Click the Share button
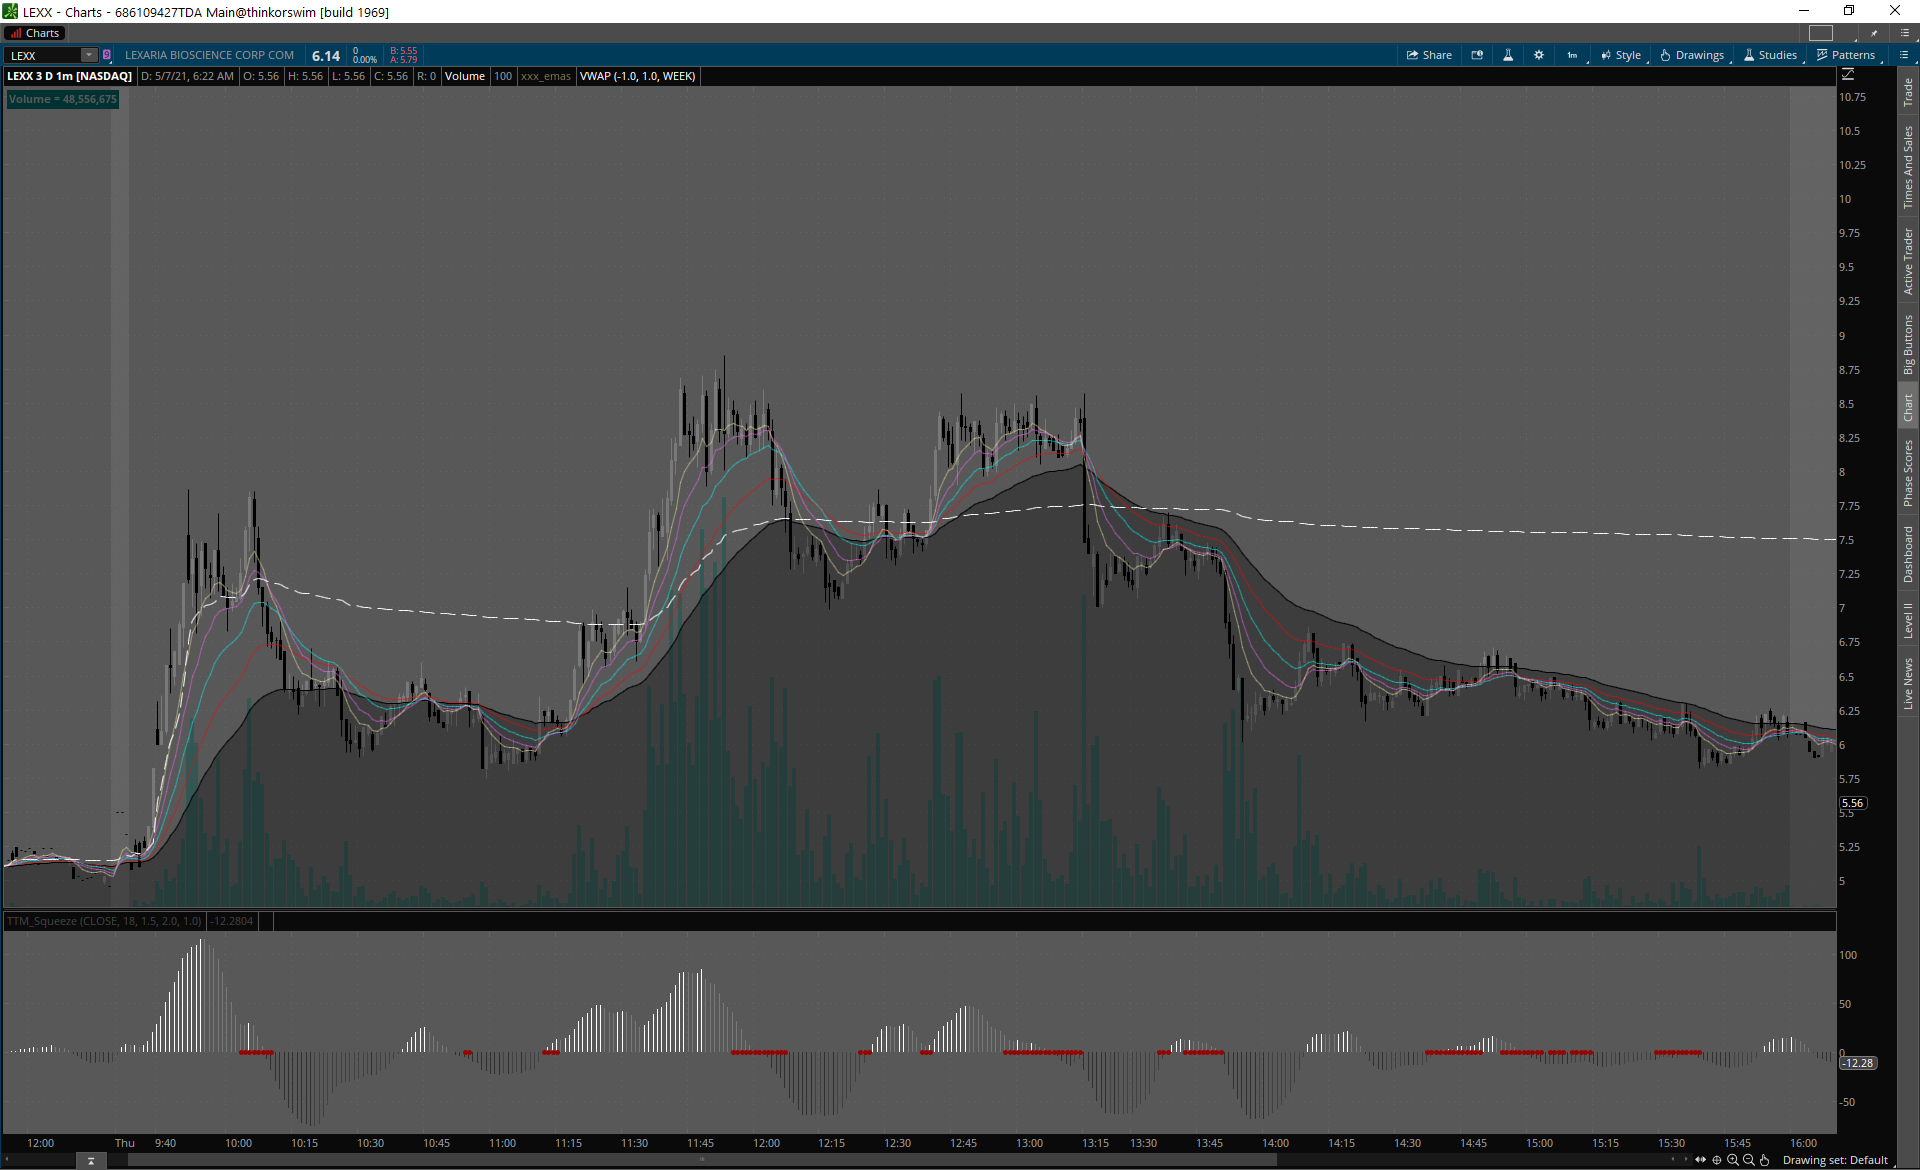 1429,55
